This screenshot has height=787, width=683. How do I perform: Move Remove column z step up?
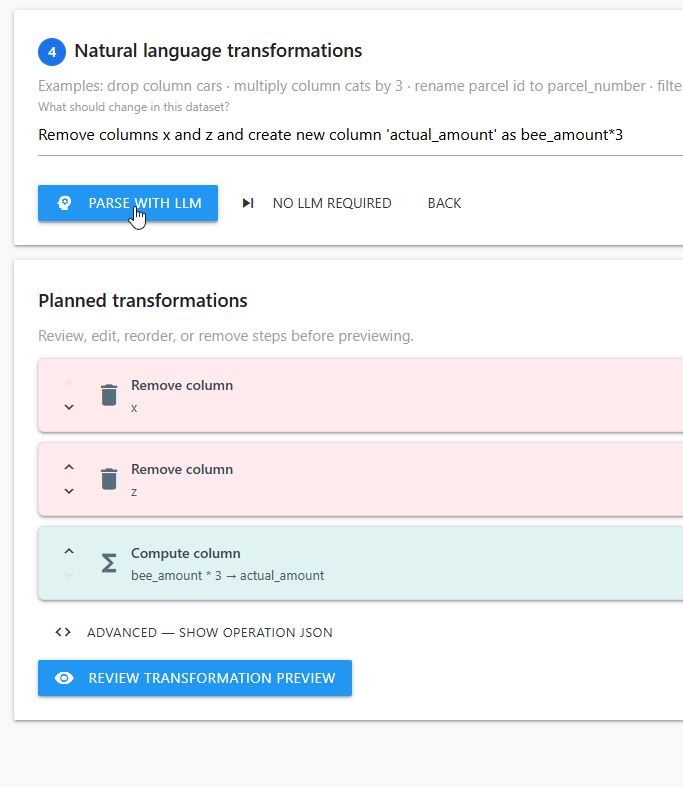[69, 467]
